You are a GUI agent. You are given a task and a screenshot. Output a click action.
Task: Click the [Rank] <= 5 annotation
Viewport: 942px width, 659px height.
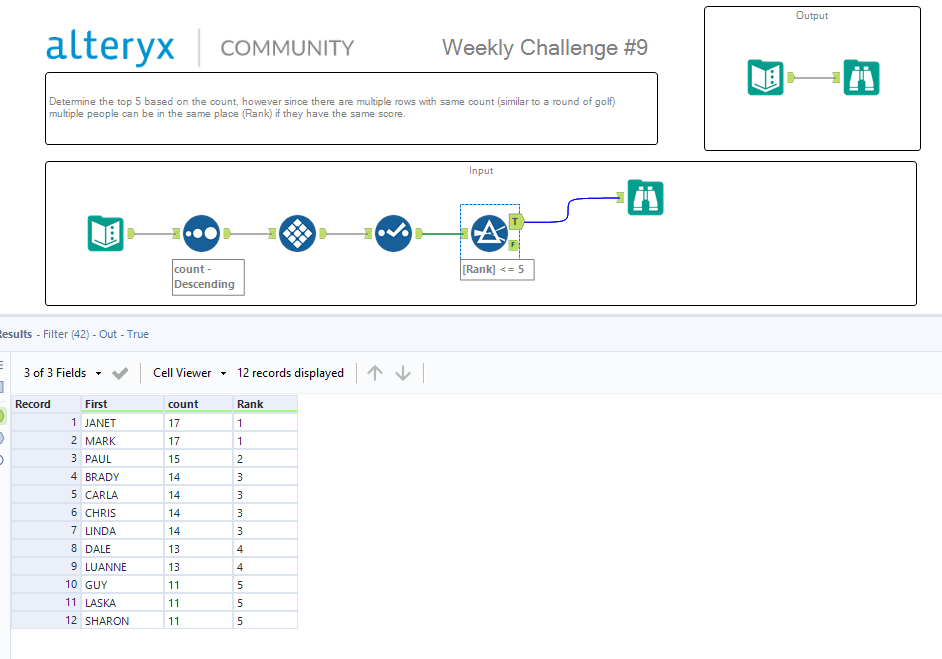coord(497,269)
